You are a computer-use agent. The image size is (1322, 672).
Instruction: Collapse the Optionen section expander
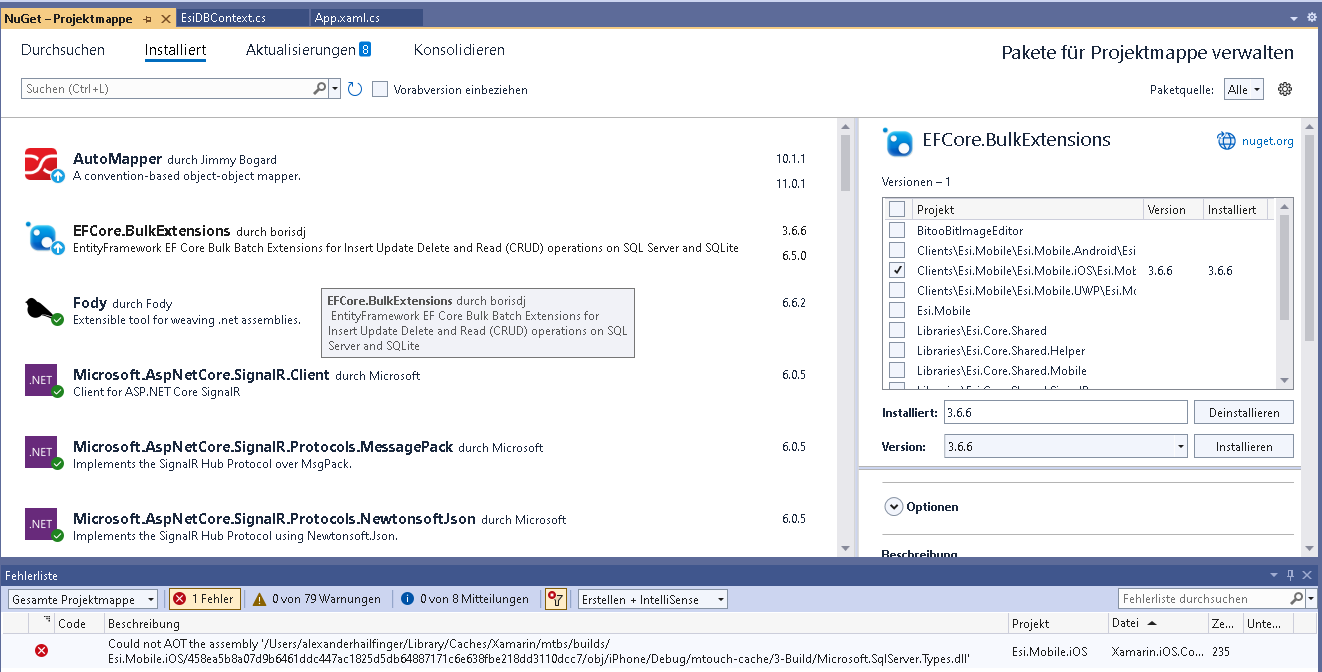[x=894, y=507]
